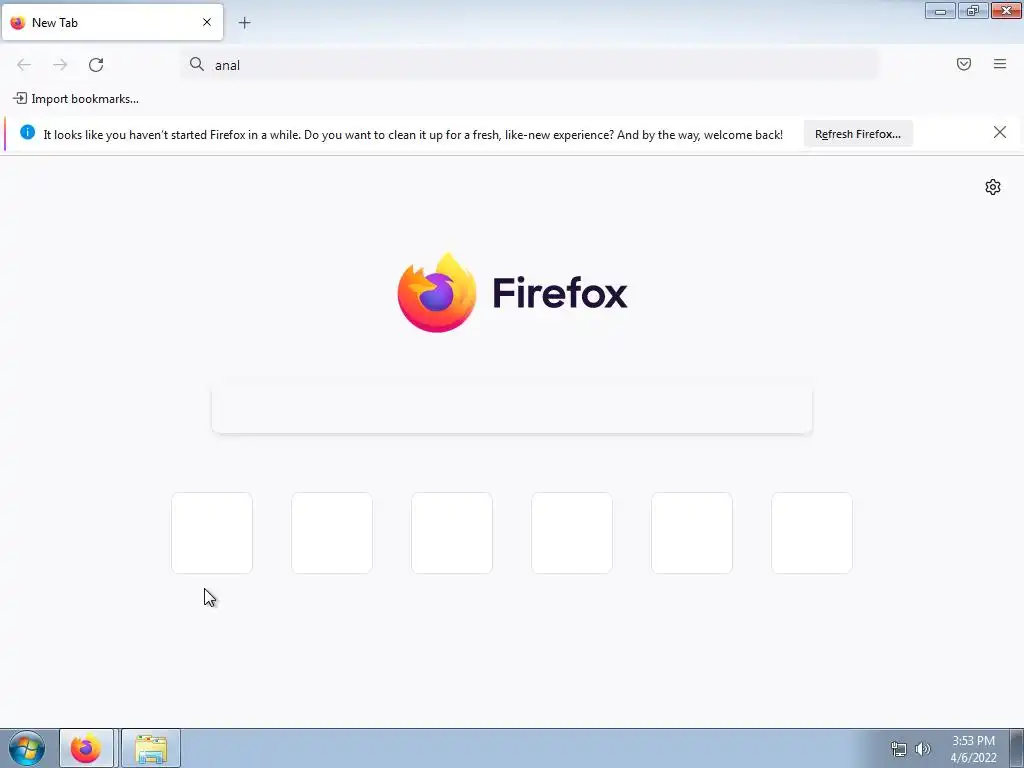This screenshot has height=768, width=1024.
Task: Save to Pocket icon
Action: (x=964, y=64)
